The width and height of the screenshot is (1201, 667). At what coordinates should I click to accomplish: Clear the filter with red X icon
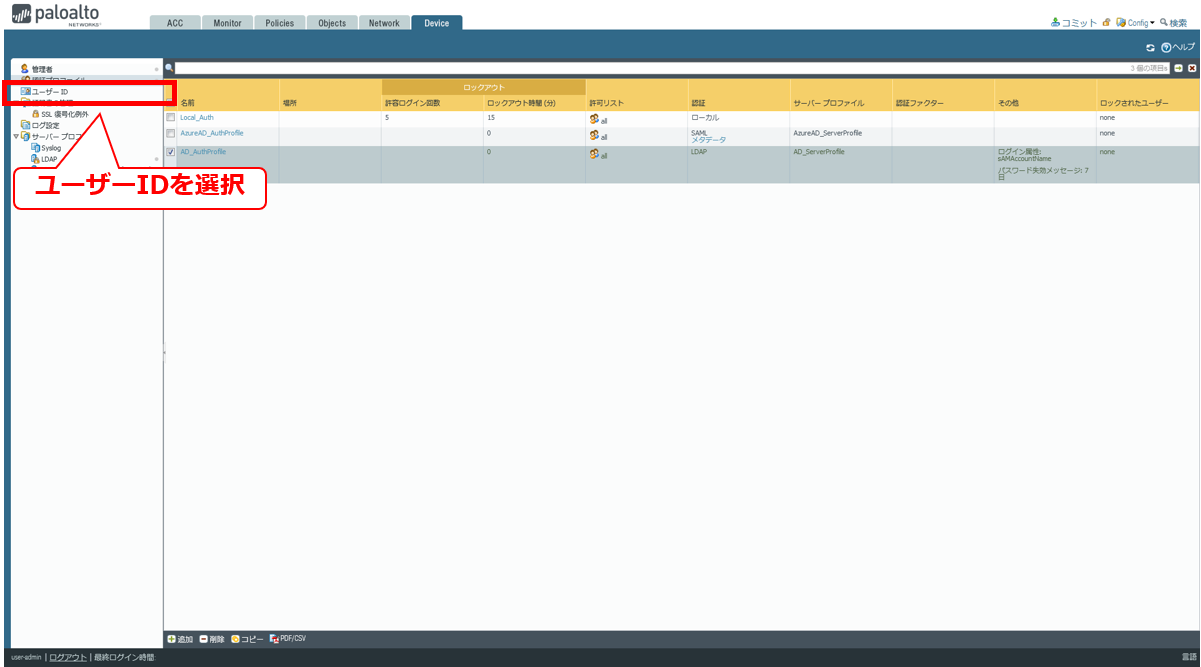(x=1192, y=68)
